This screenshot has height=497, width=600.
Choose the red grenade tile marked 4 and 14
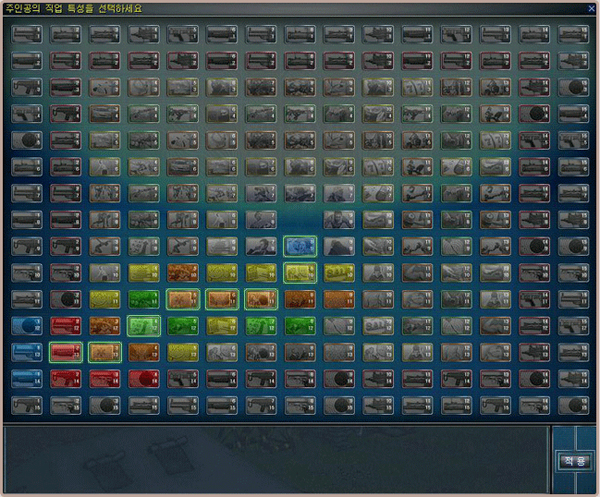144,379
